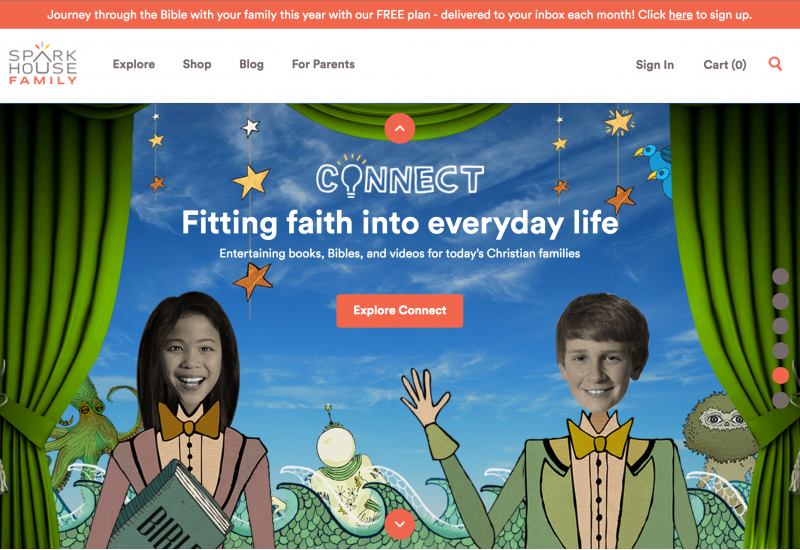Click the Sparkhouse Family logo

pos(43,64)
